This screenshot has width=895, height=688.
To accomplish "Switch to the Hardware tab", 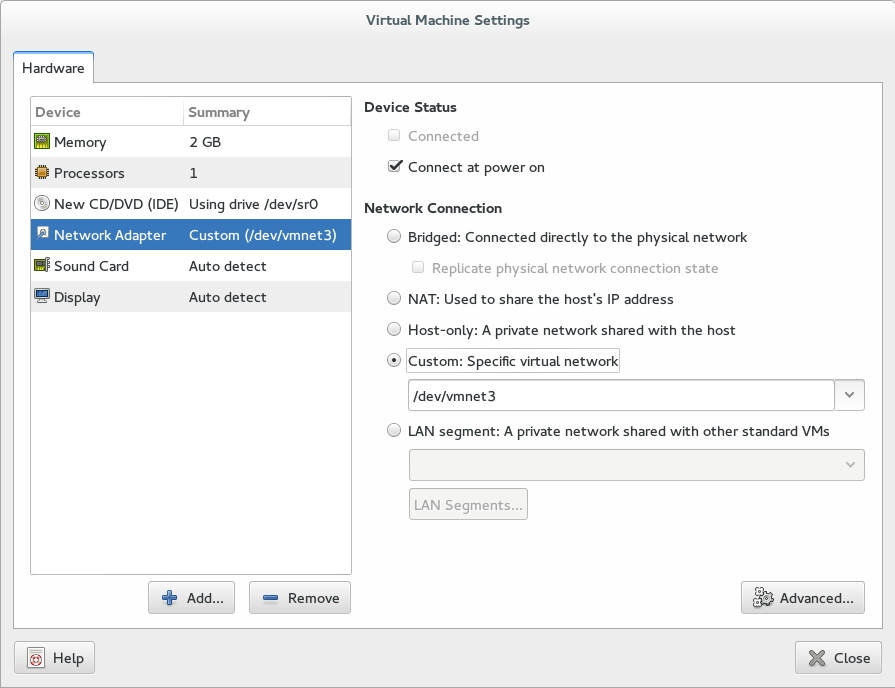I will [x=53, y=68].
